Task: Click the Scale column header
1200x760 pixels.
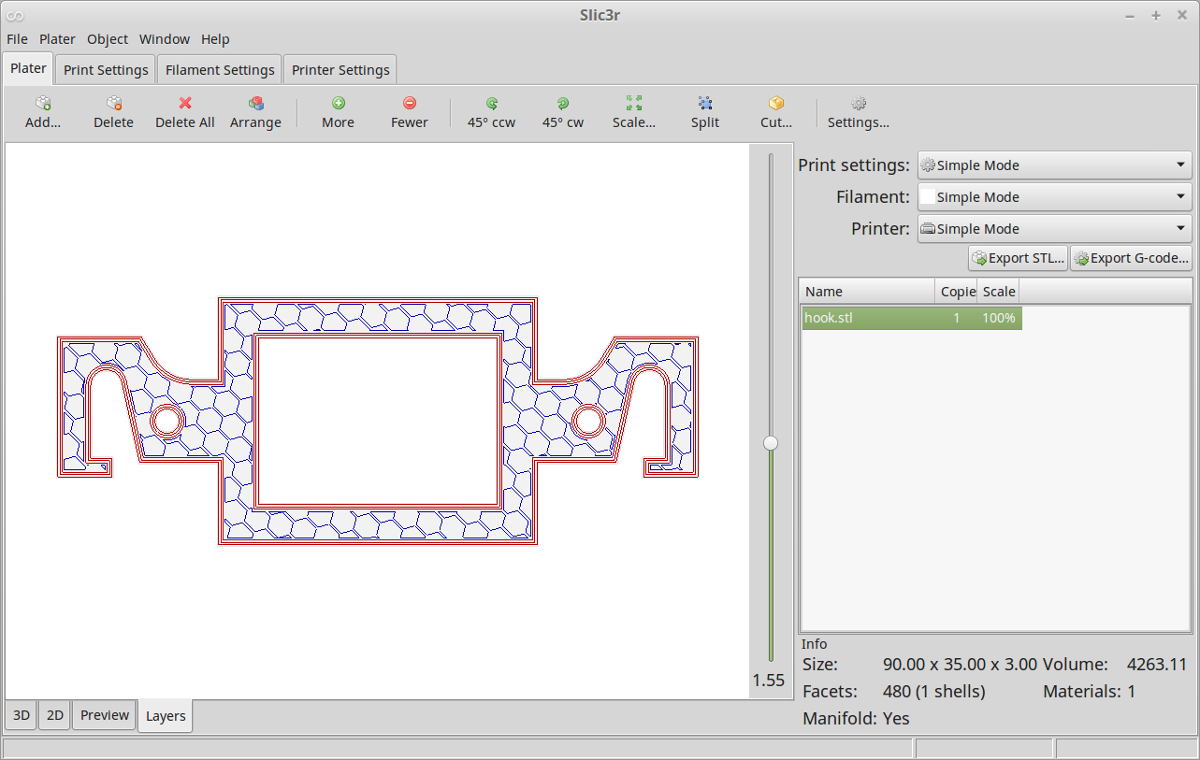Action: [998, 291]
